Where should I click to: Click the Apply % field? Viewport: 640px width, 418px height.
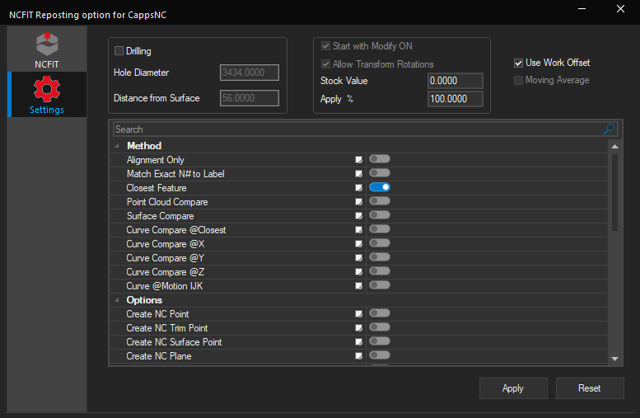pos(455,99)
